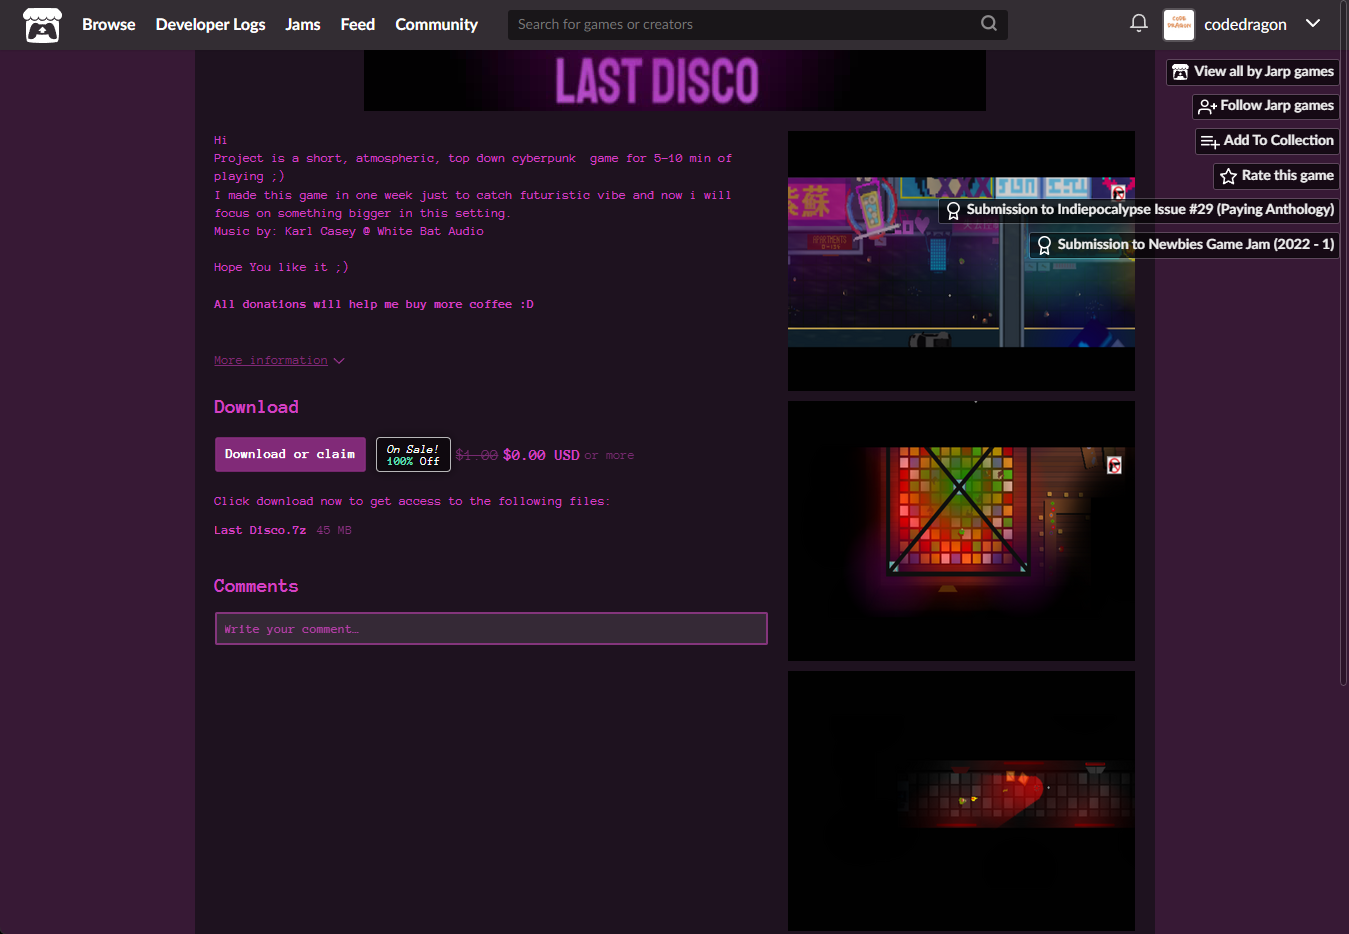Open the dark red floor screenshot
Viewport: 1349px width, 934px height.
(961, 801)
